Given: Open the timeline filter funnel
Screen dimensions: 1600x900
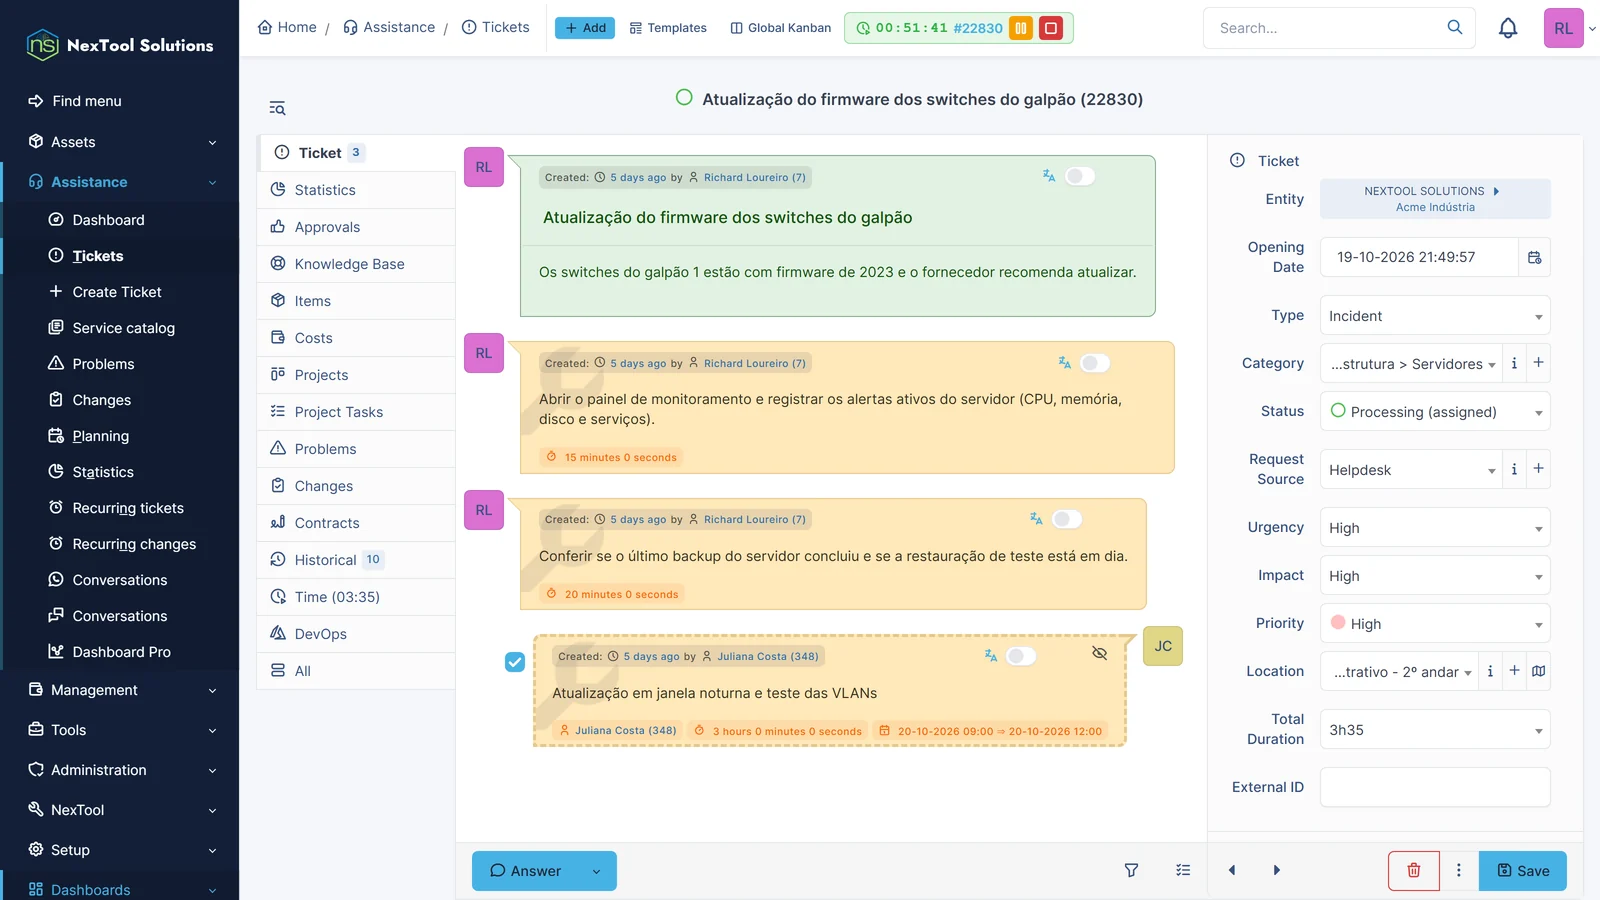Looking at the screenshot, I should tap(1131, 870).
